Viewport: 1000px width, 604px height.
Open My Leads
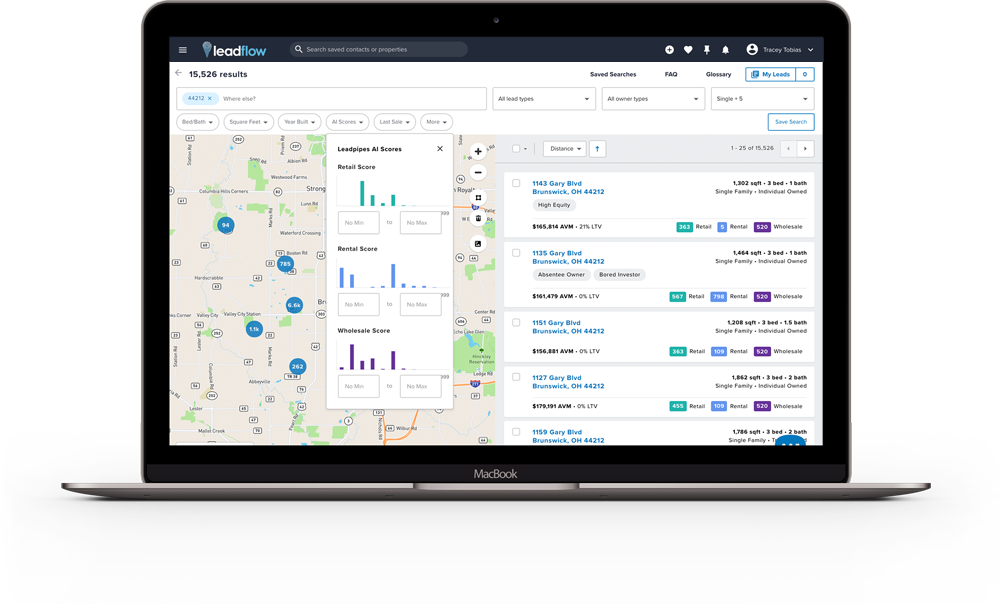(x=771, y=75)
